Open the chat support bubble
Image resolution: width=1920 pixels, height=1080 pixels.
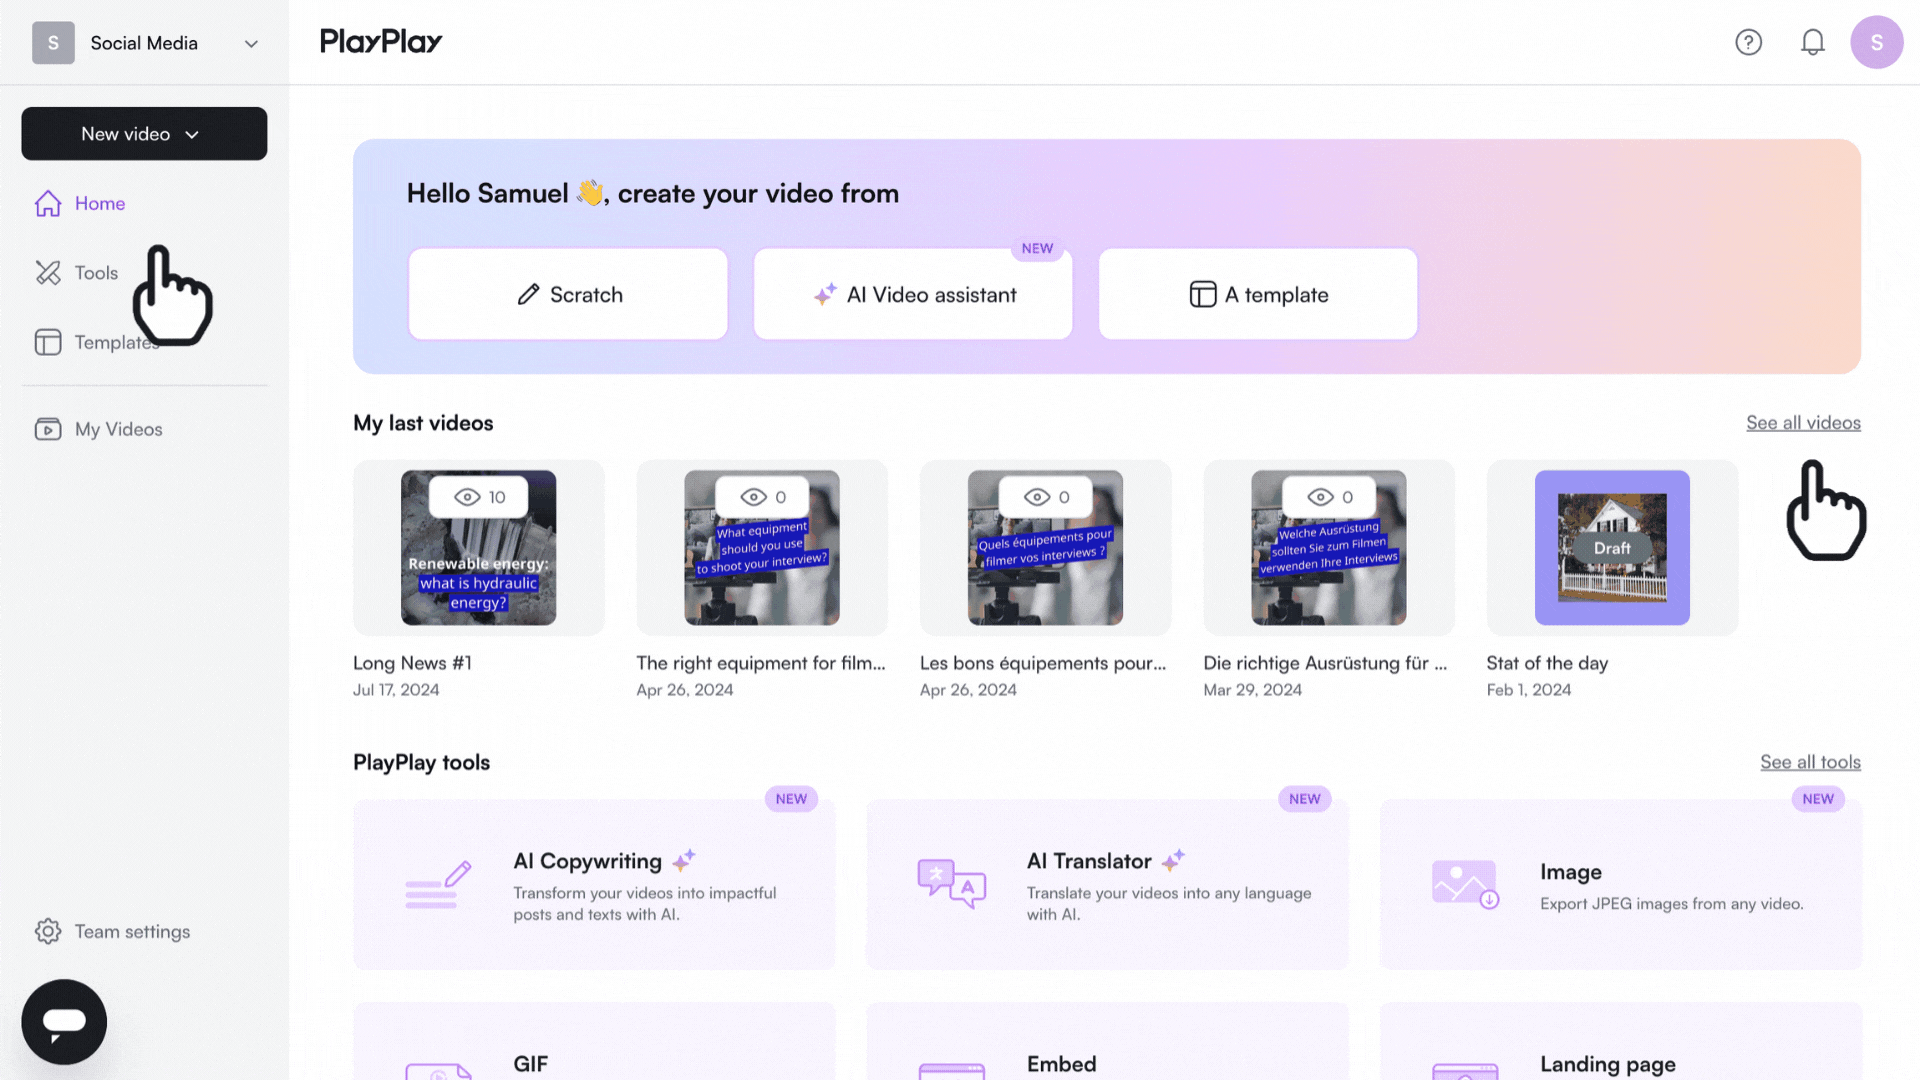click(x=64, y=1021)
